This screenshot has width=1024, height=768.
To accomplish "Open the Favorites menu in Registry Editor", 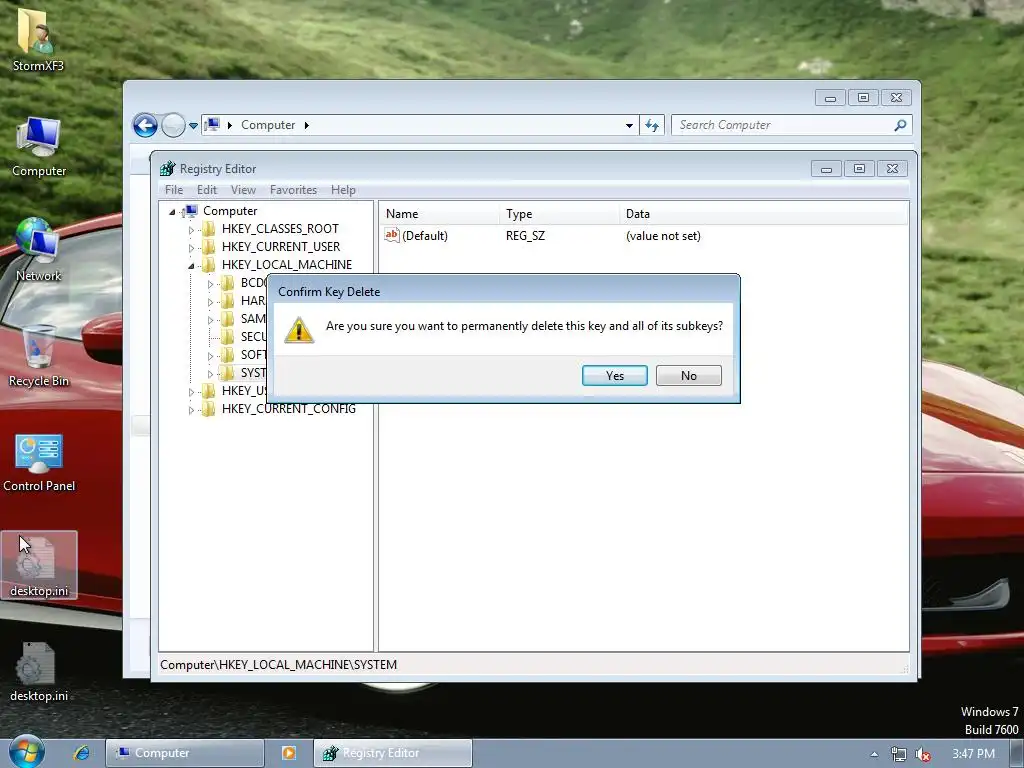I will point(293,190).
